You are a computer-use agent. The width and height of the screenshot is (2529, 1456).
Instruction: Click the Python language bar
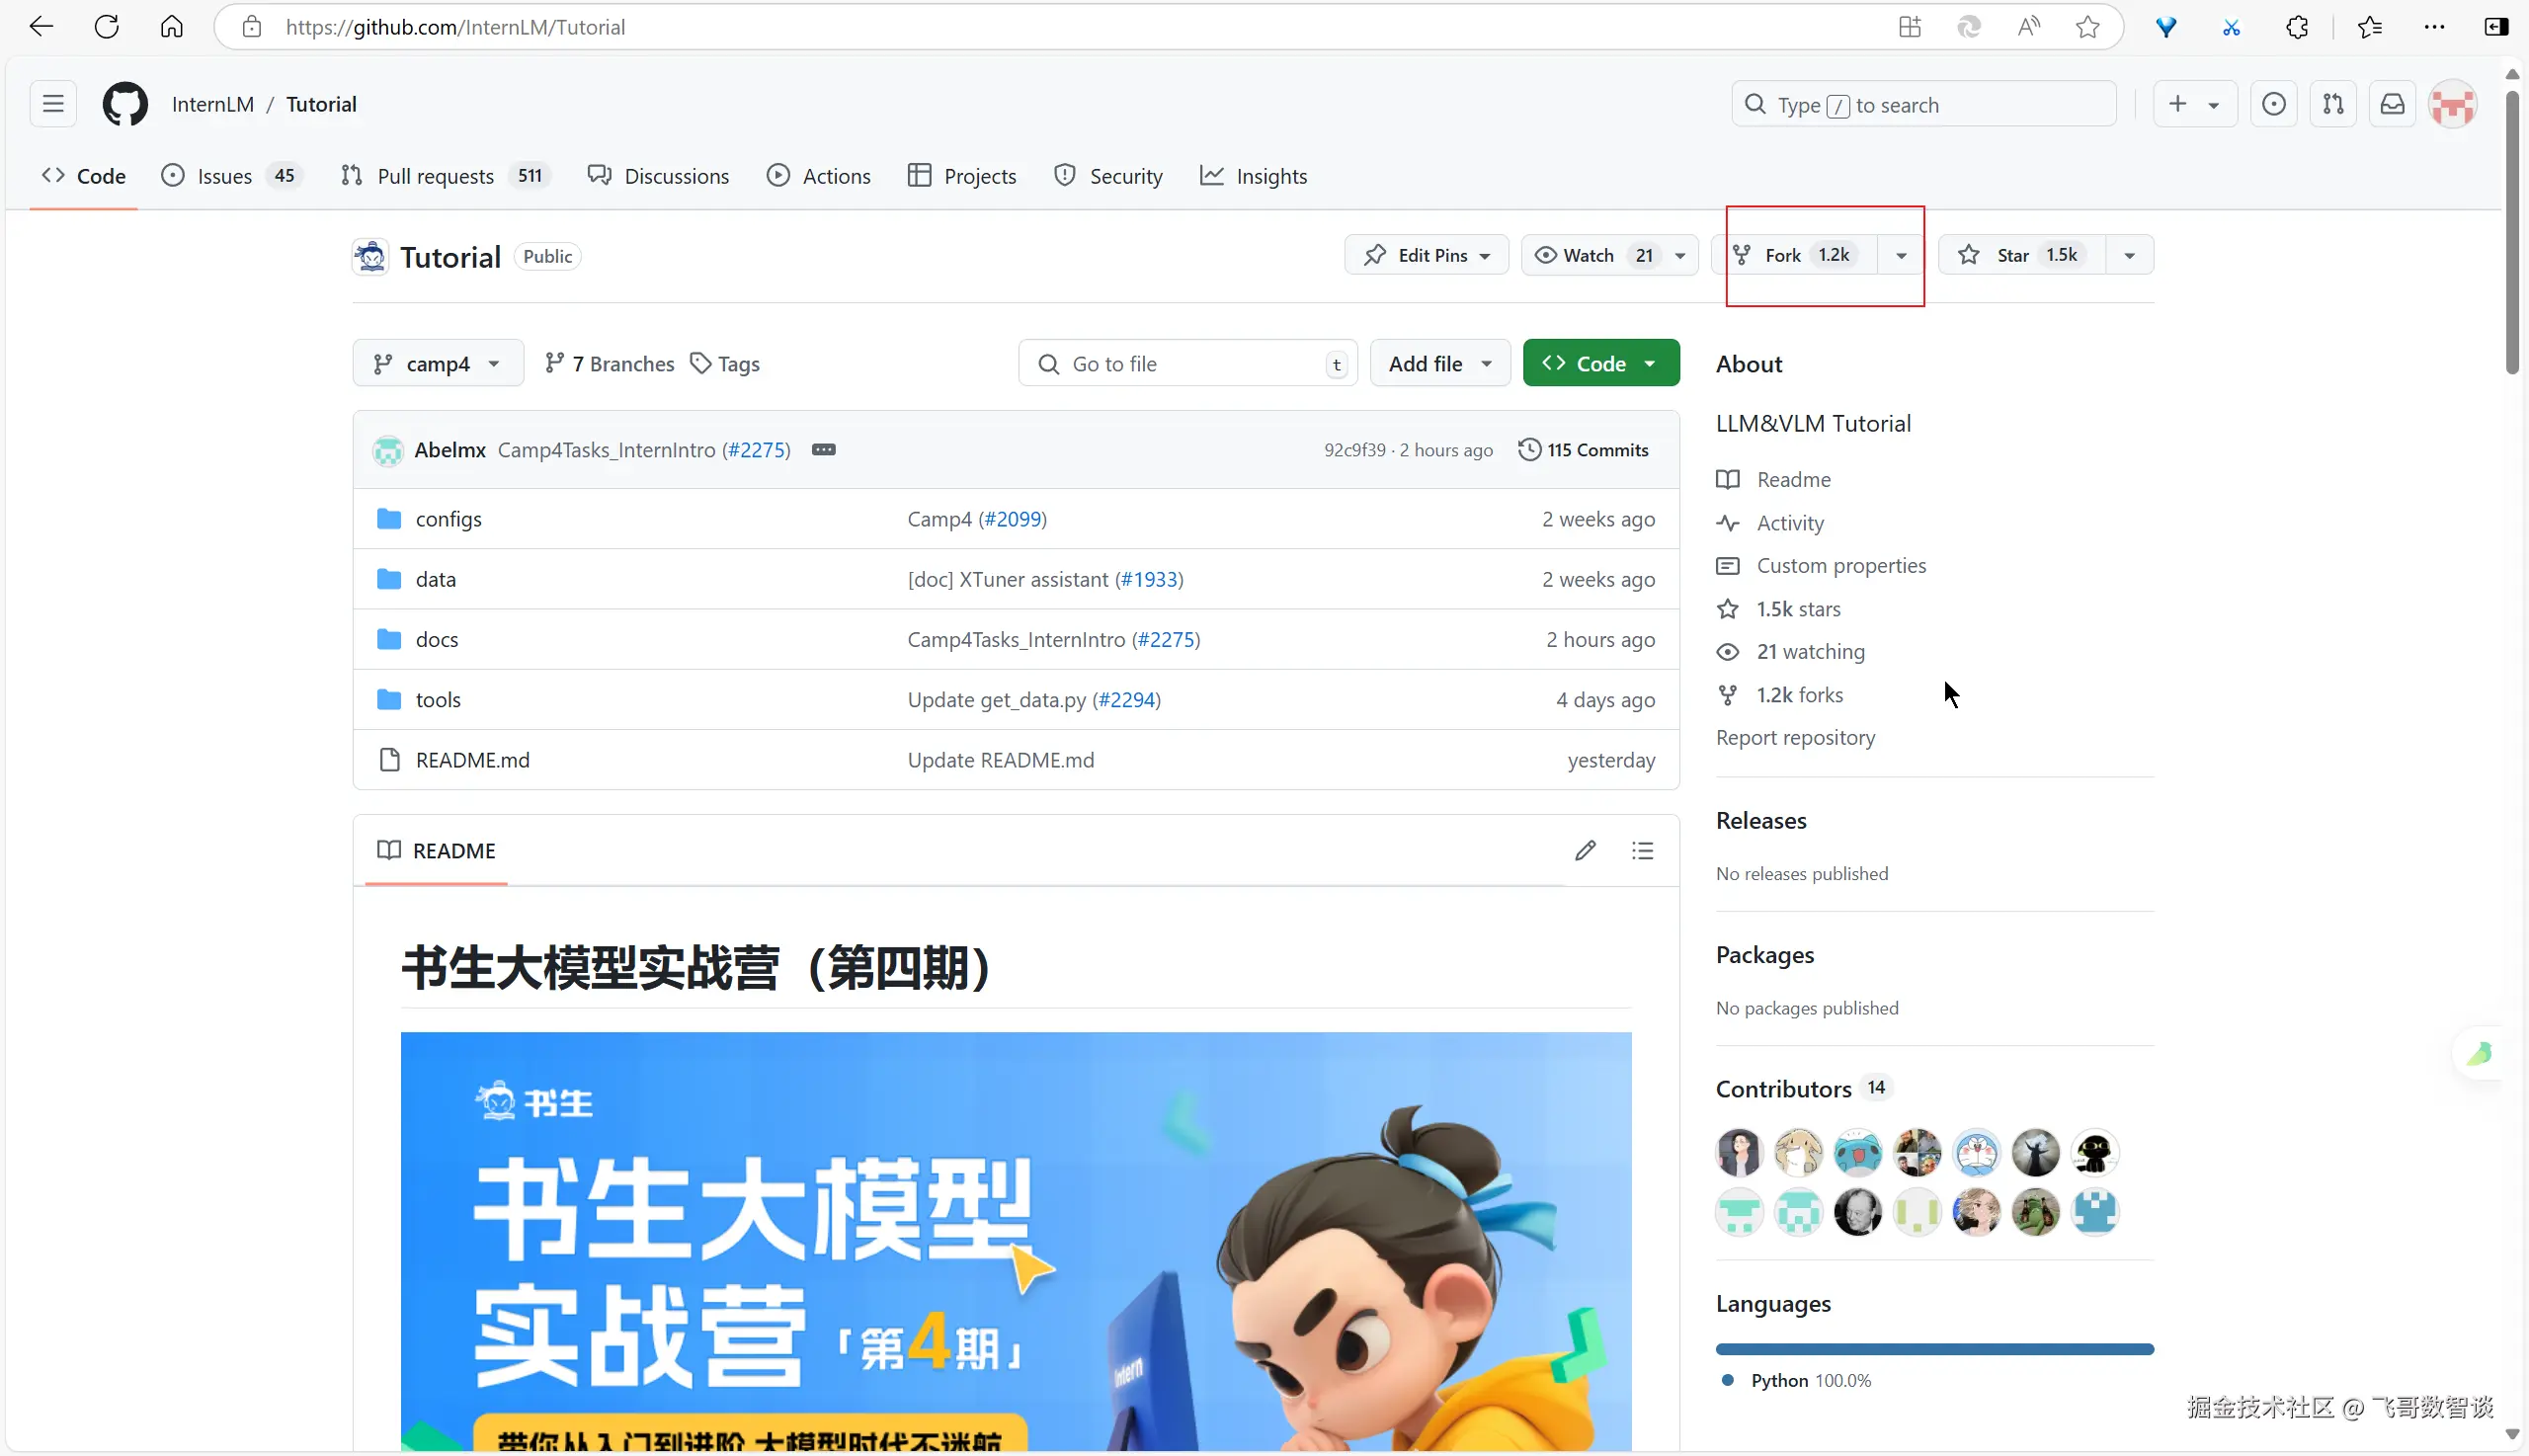[x=1934, y=1349]
